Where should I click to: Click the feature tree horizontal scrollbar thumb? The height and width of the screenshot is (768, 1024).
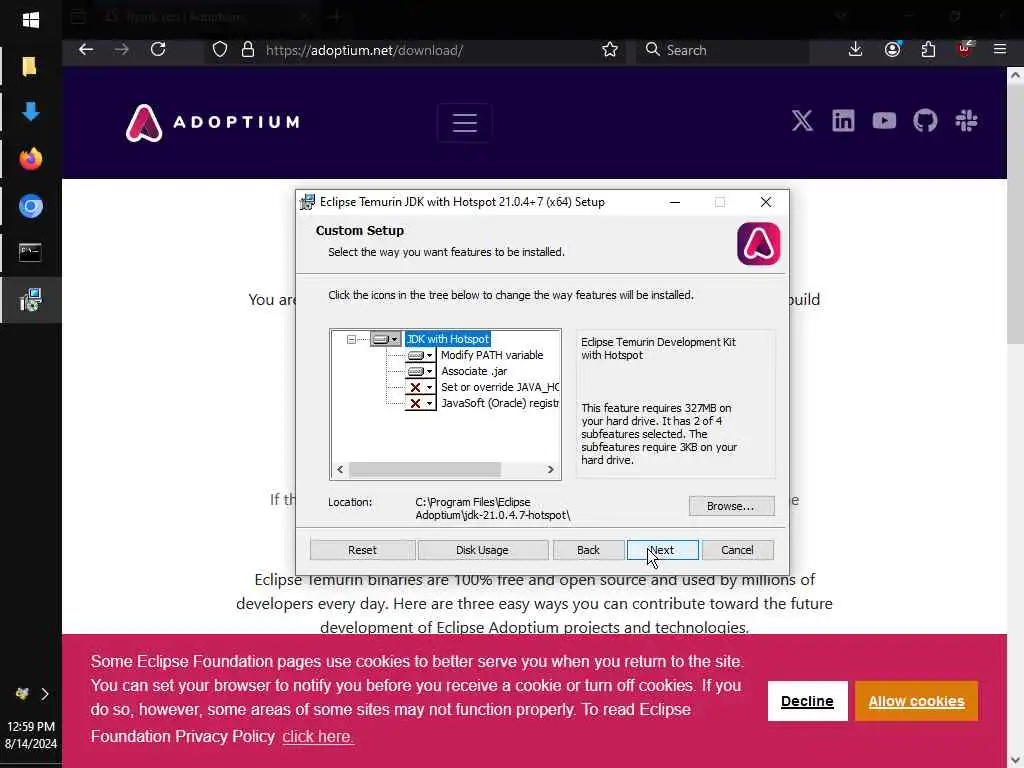coord(425,470)
